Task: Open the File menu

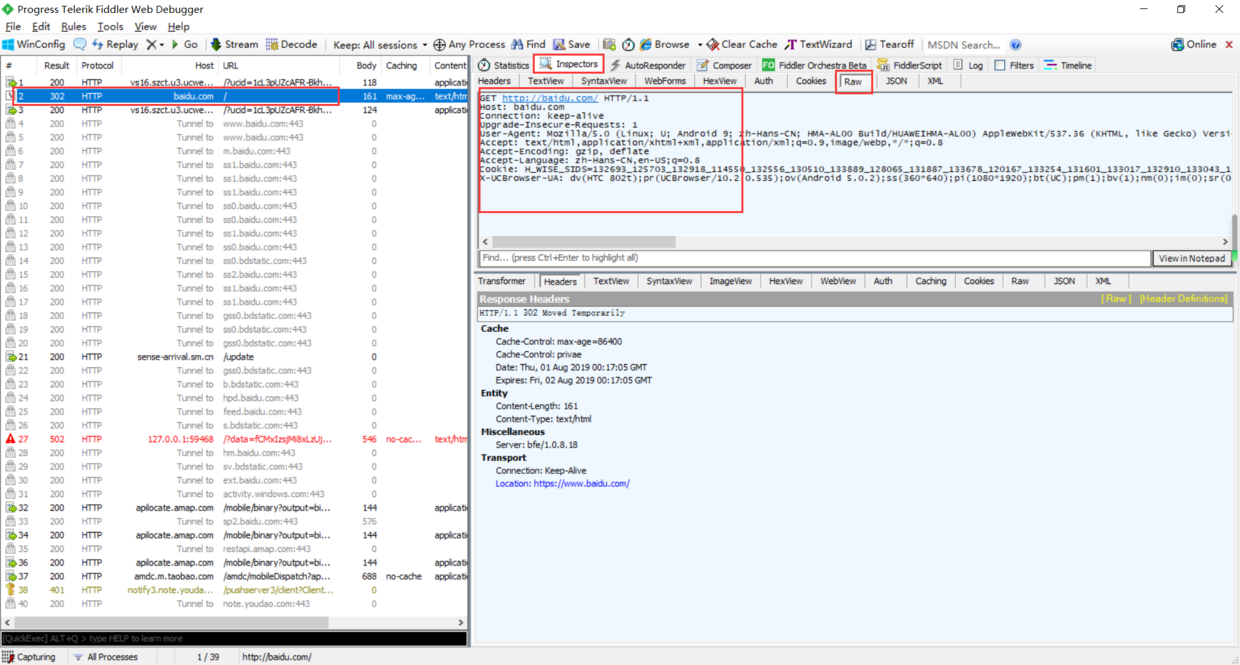Action: click(13, 27)
